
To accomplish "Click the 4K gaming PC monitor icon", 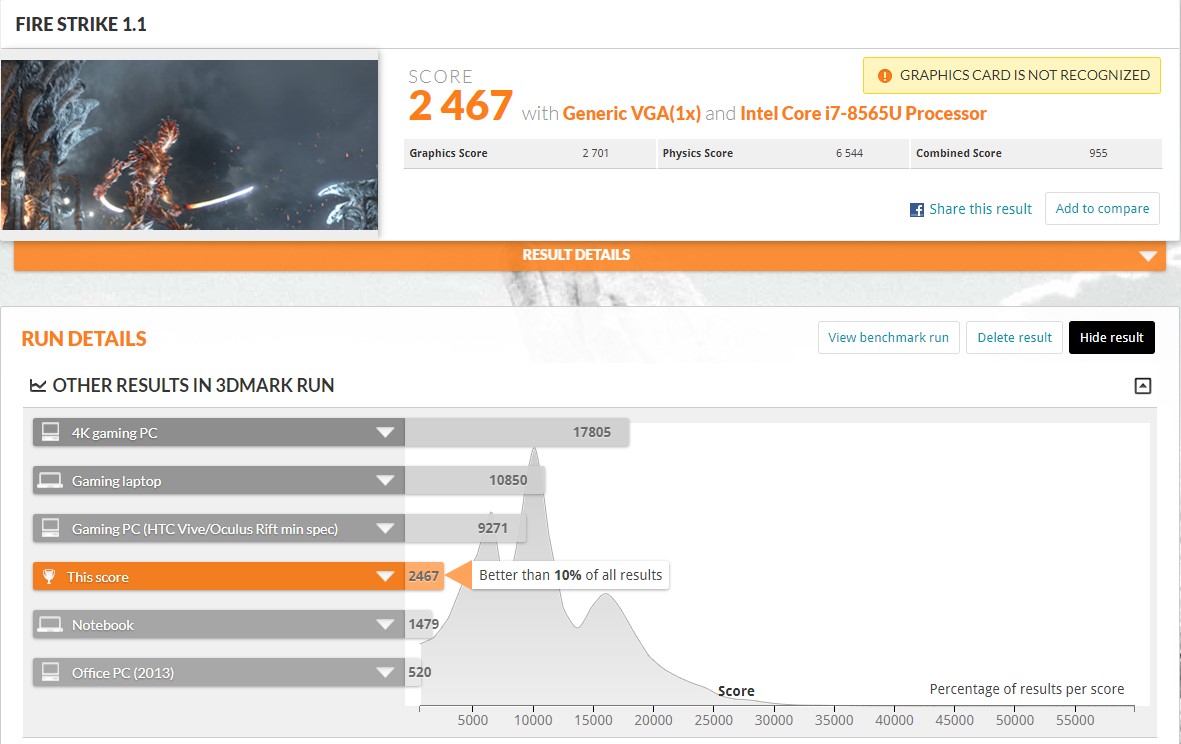I will [50, 433].
